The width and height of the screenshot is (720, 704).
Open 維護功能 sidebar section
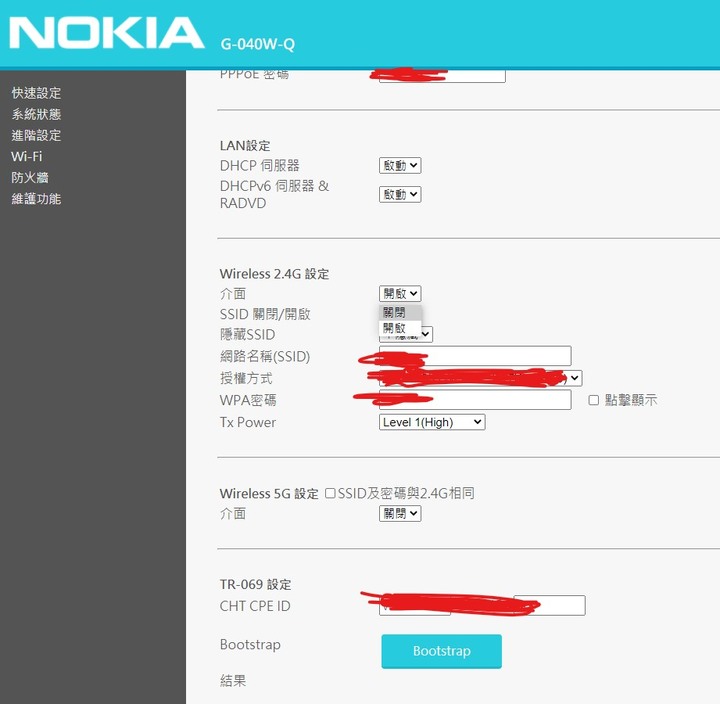coord(36,199)
